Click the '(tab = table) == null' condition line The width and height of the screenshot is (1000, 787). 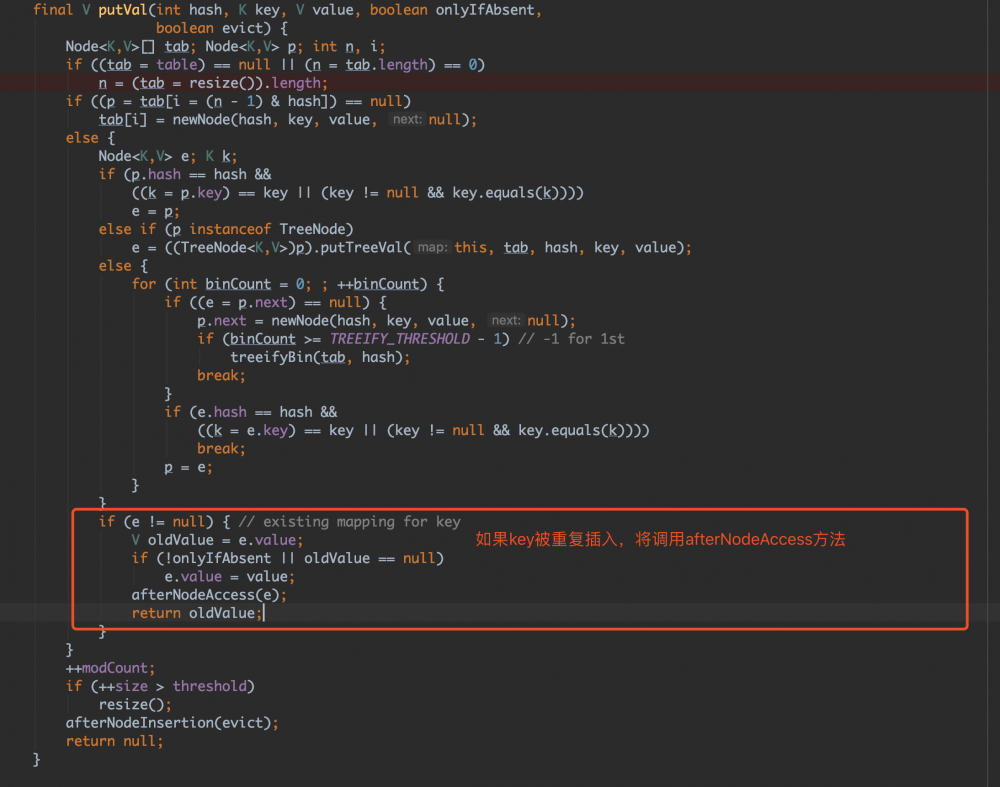pos(275,65)
